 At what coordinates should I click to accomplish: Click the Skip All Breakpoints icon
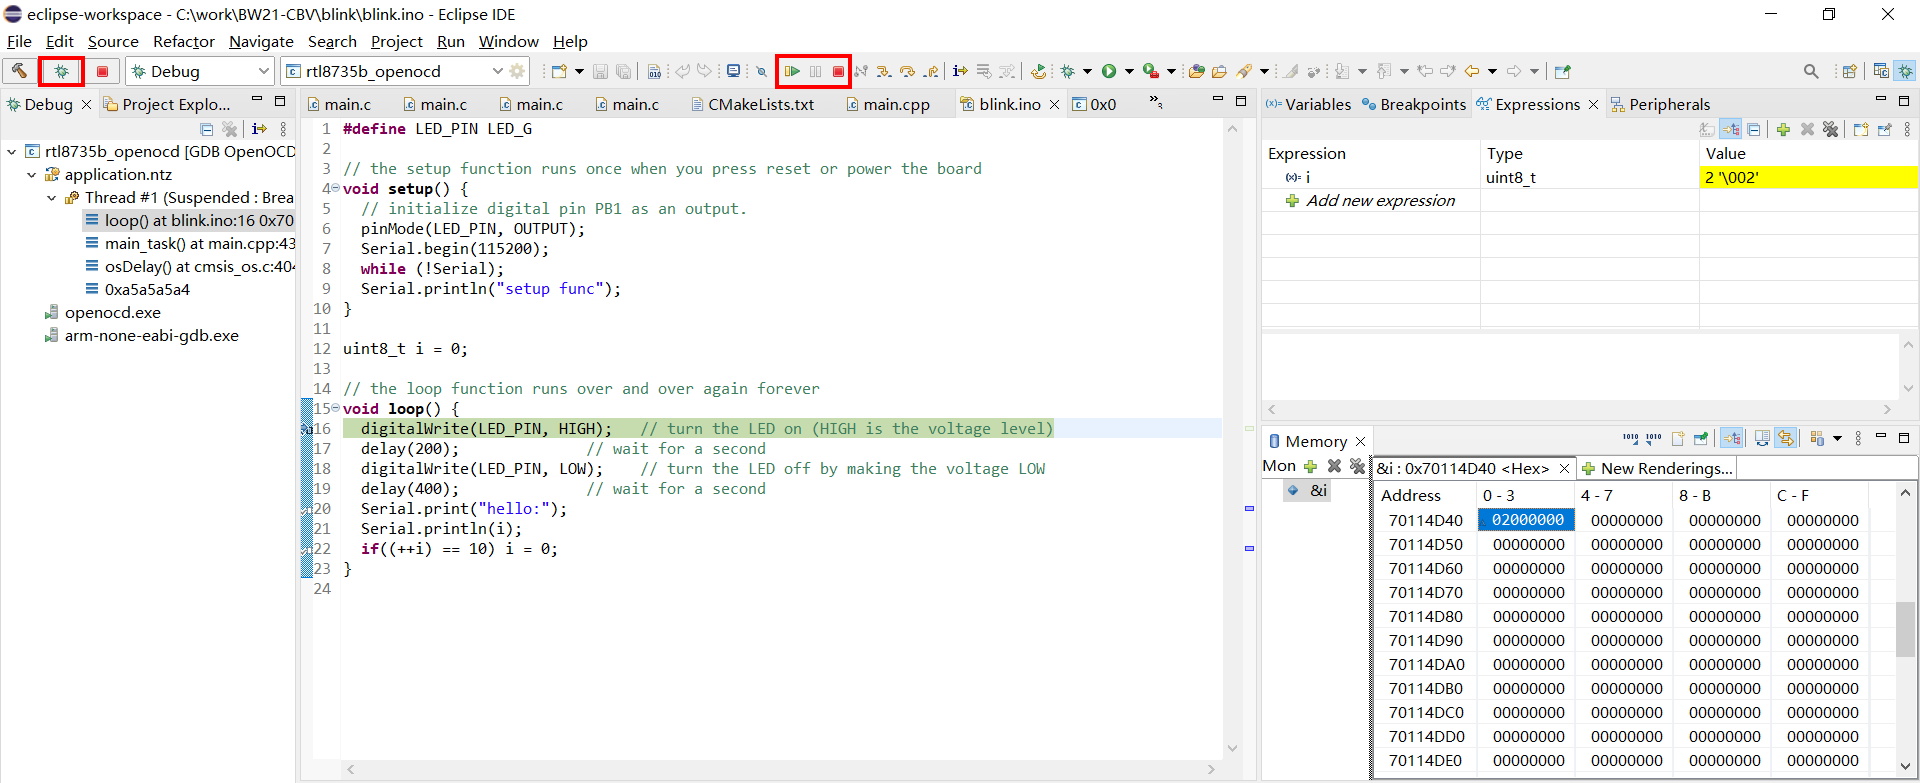pos(761,71)
